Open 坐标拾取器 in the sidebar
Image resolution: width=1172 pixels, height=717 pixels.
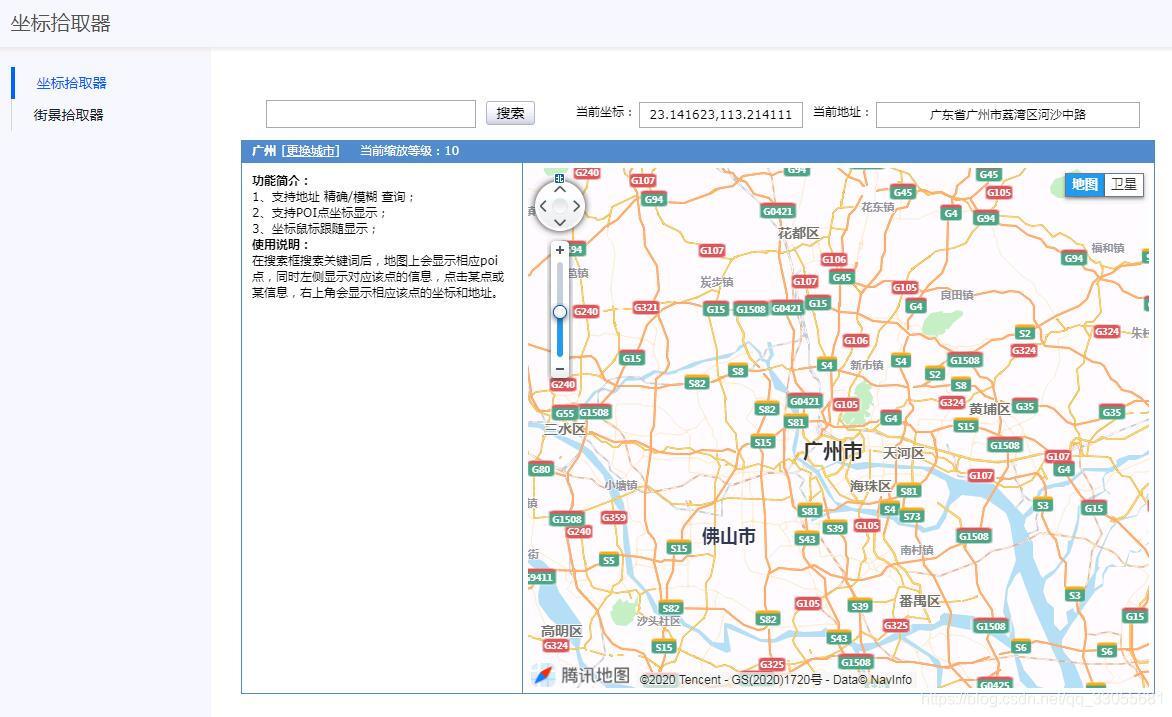[72, 83]
